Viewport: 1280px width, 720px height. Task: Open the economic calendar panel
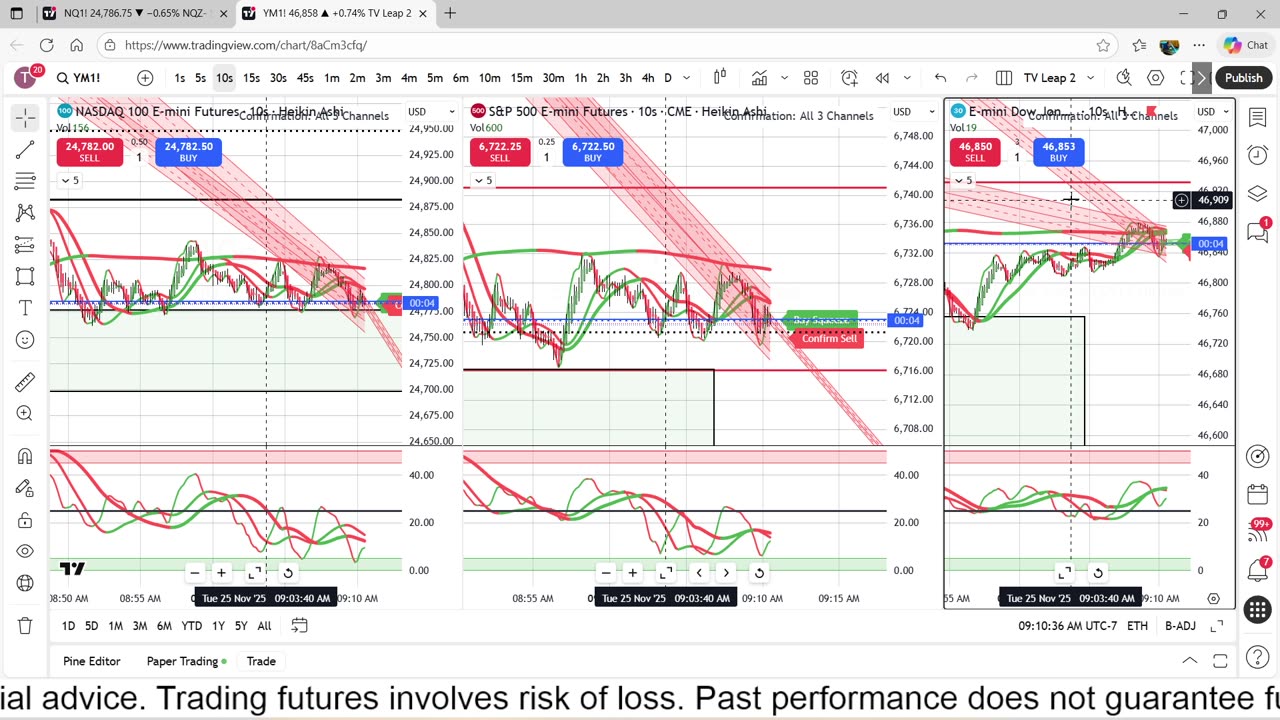click(1258, 495)
